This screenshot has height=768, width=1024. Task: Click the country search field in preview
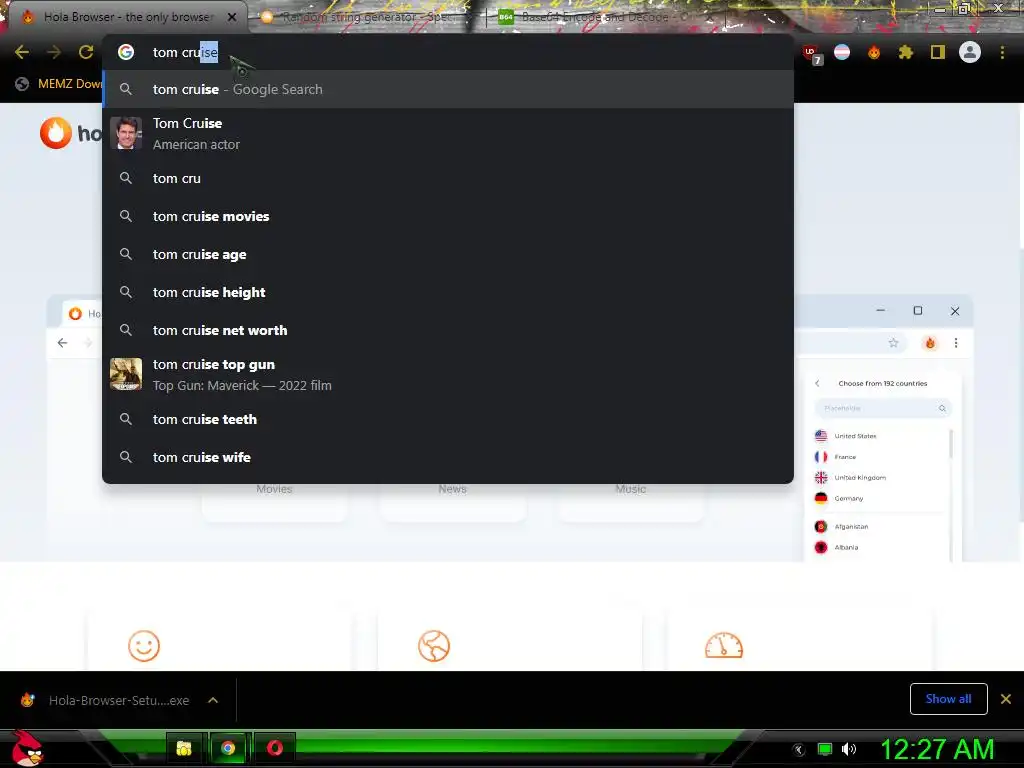(882, 408)
